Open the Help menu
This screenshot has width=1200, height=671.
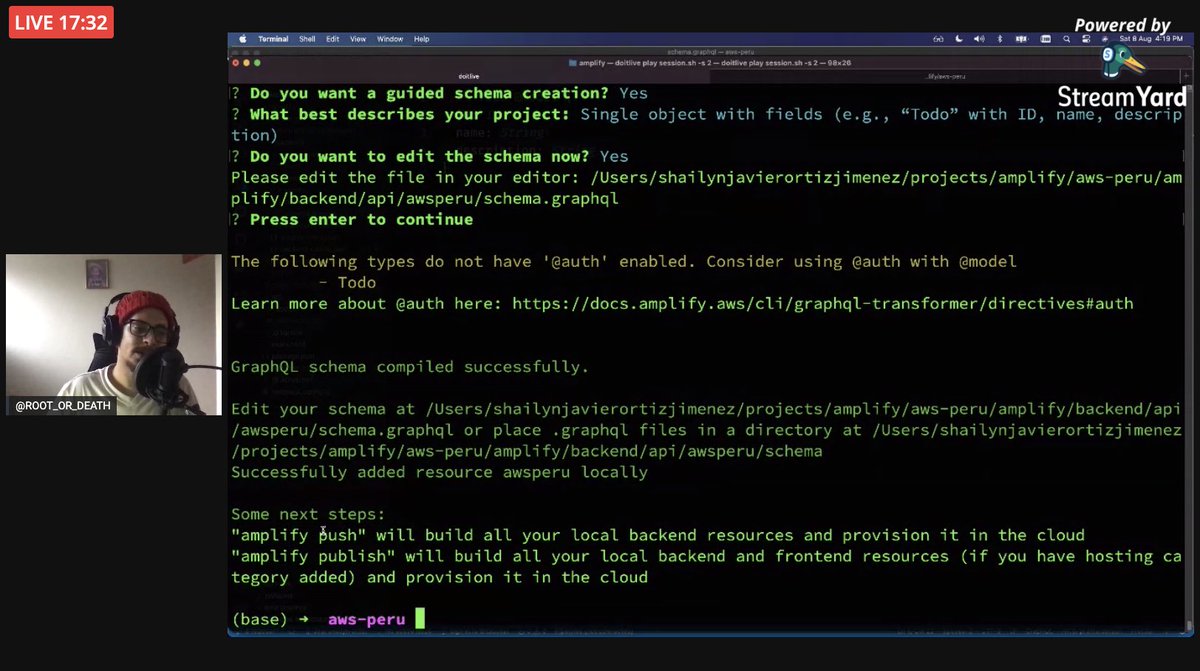point(421,39)
